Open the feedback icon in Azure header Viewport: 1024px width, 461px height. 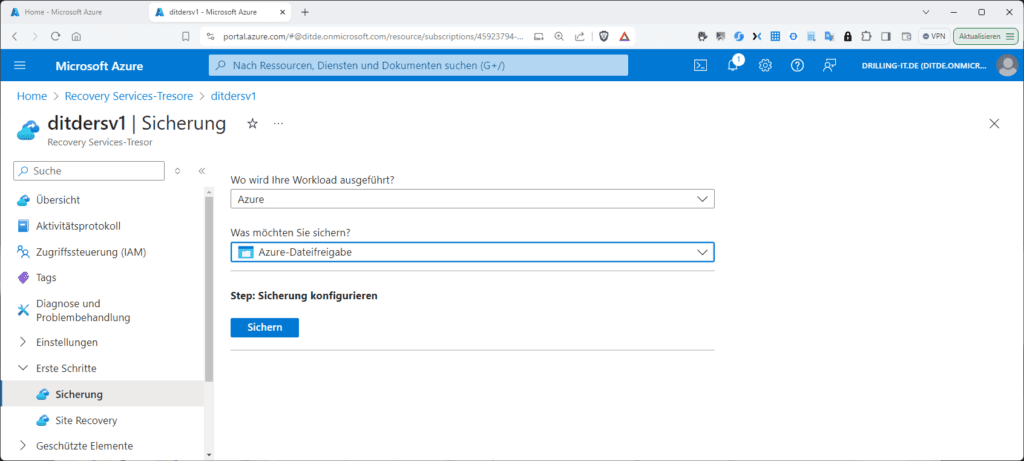[829, 65]
